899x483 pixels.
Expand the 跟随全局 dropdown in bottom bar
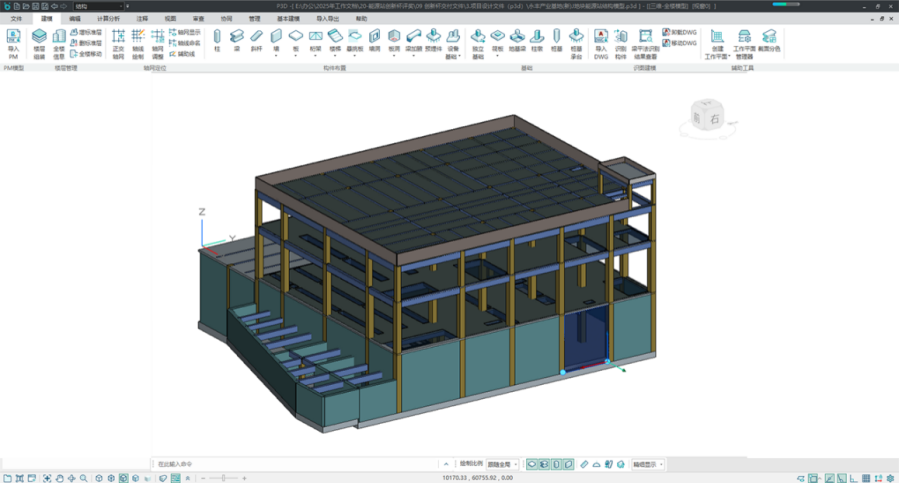click(503, 464)
